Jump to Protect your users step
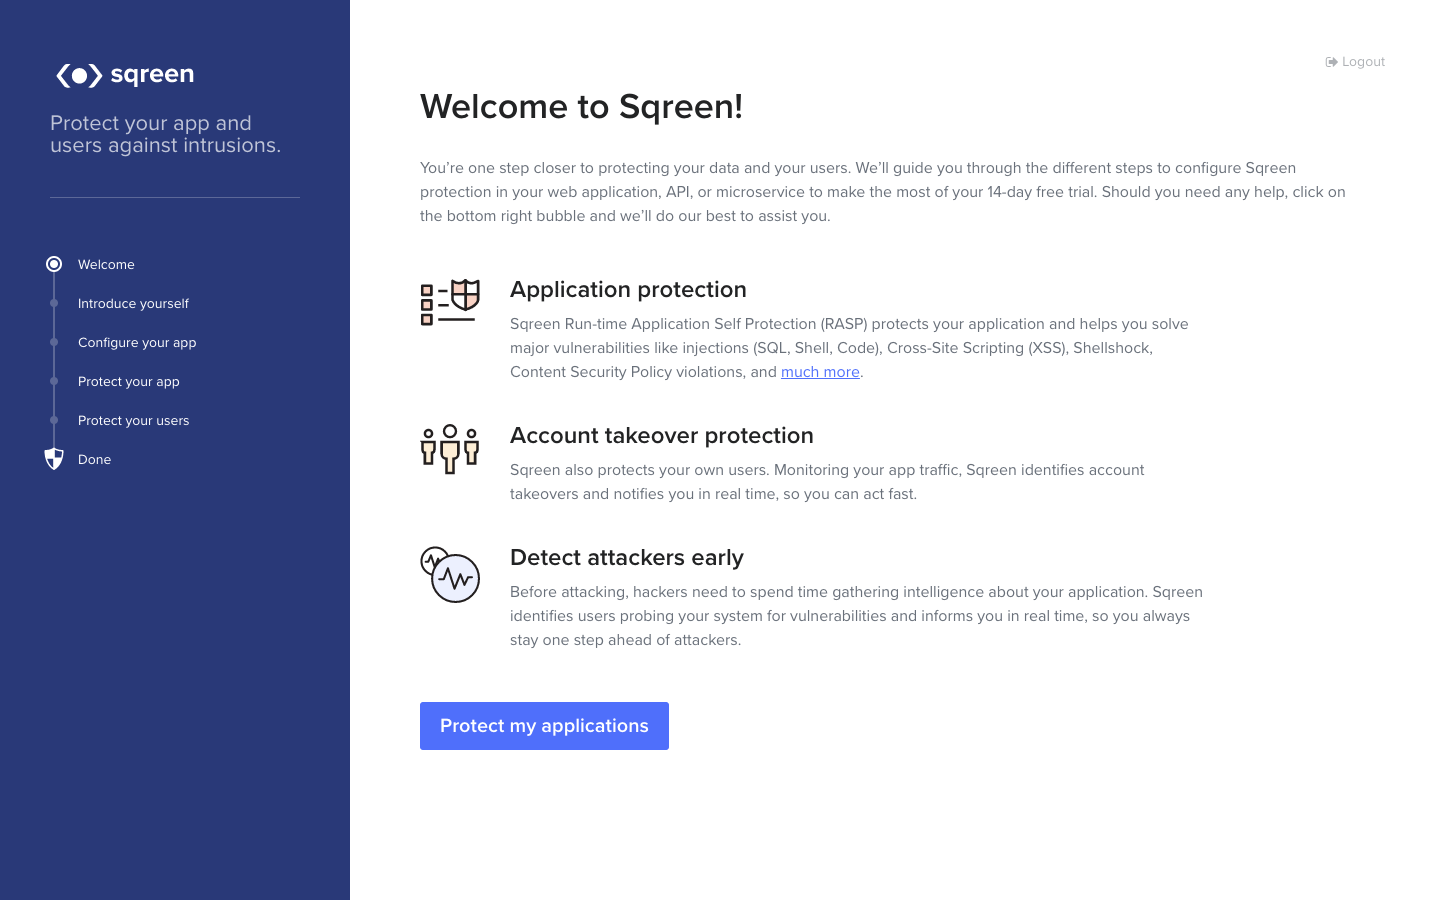 (x=133, y=420)
